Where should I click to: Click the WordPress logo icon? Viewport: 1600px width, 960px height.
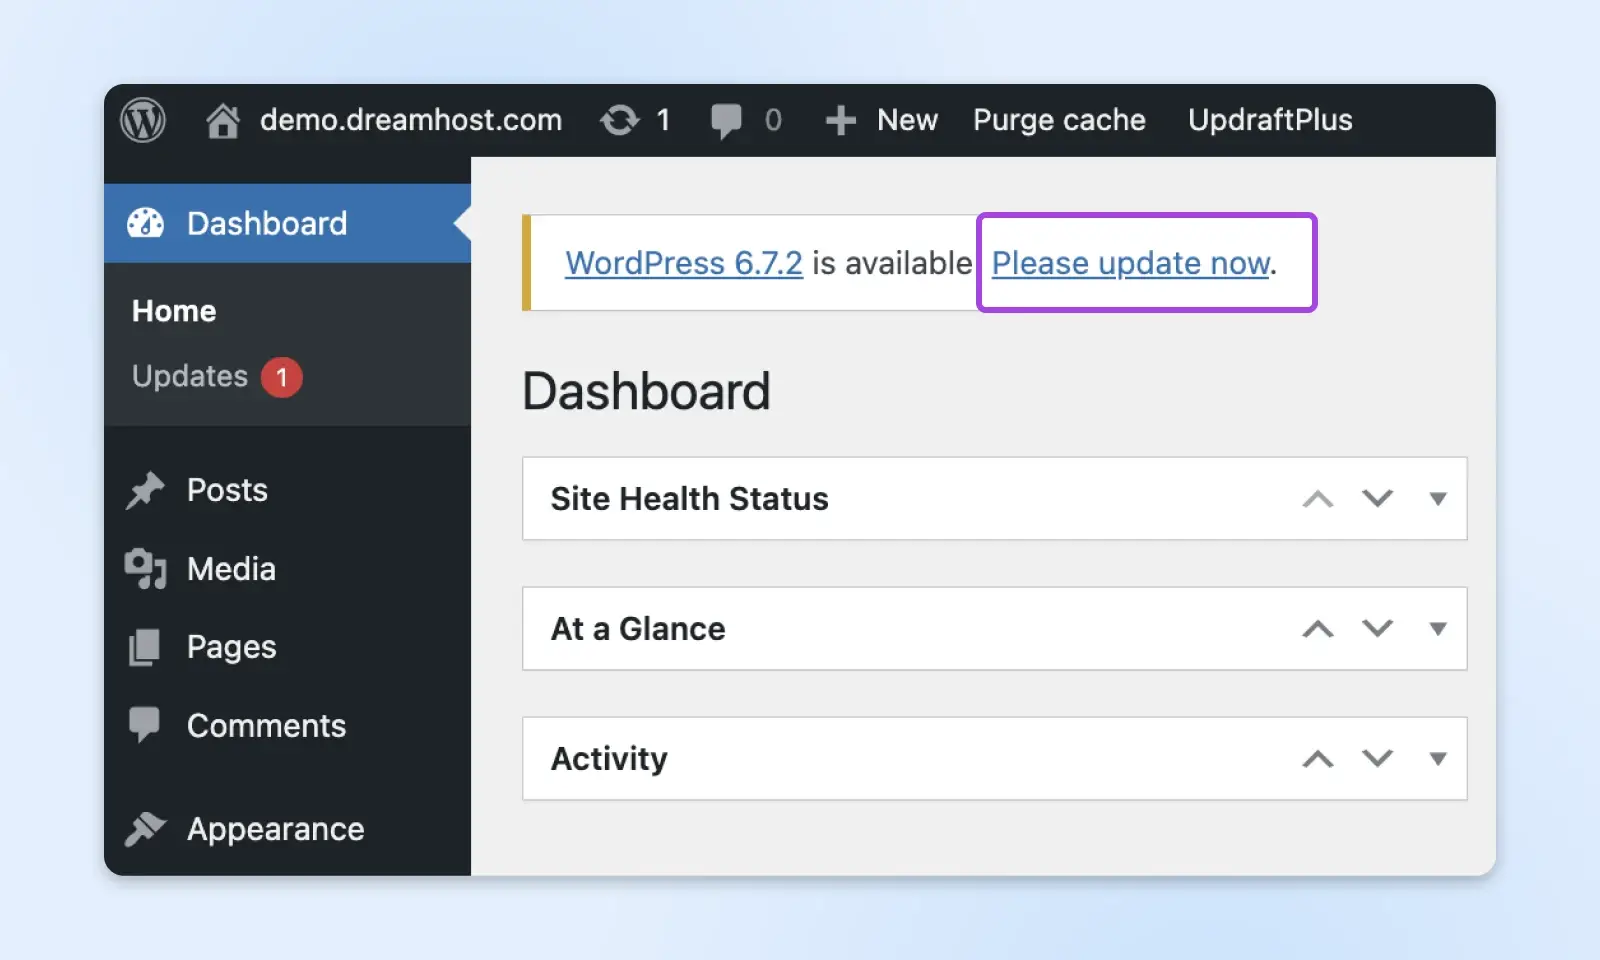pos(143,121)
